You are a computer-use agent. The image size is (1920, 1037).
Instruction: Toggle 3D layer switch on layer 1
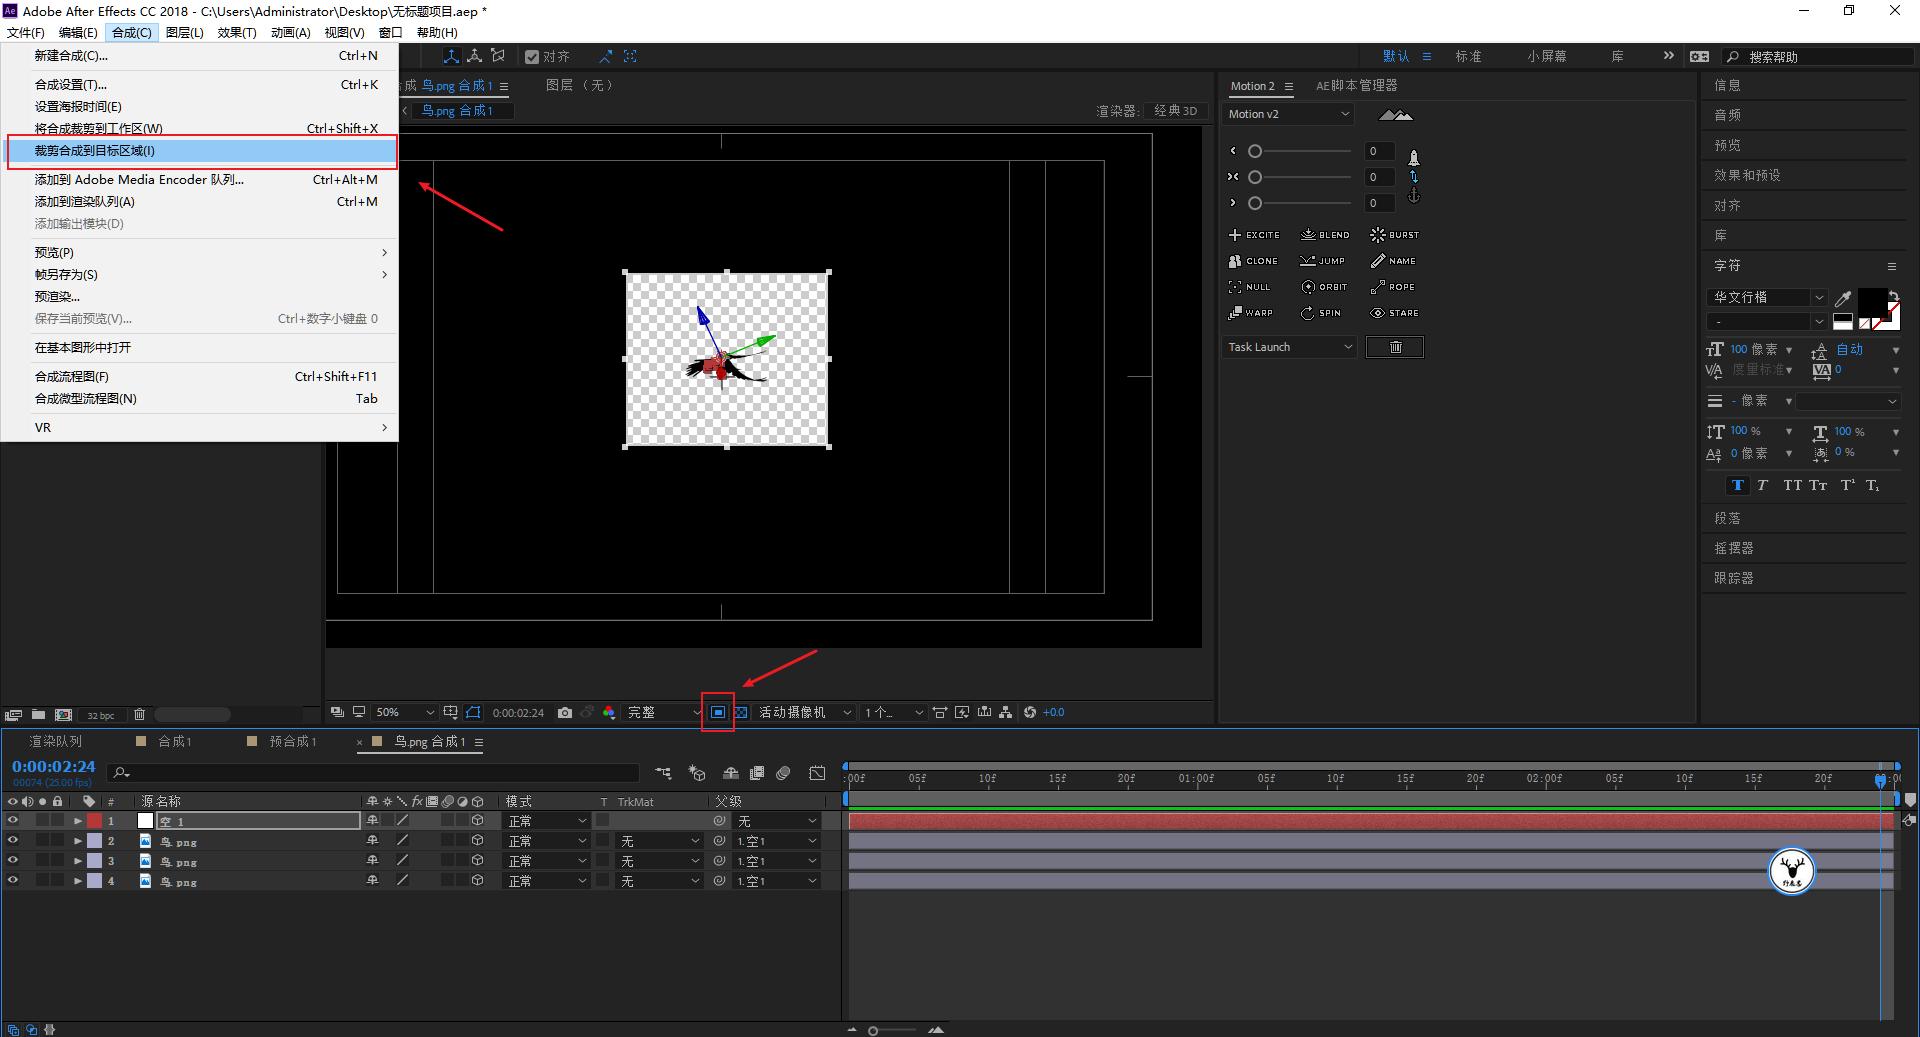(478, 821)
